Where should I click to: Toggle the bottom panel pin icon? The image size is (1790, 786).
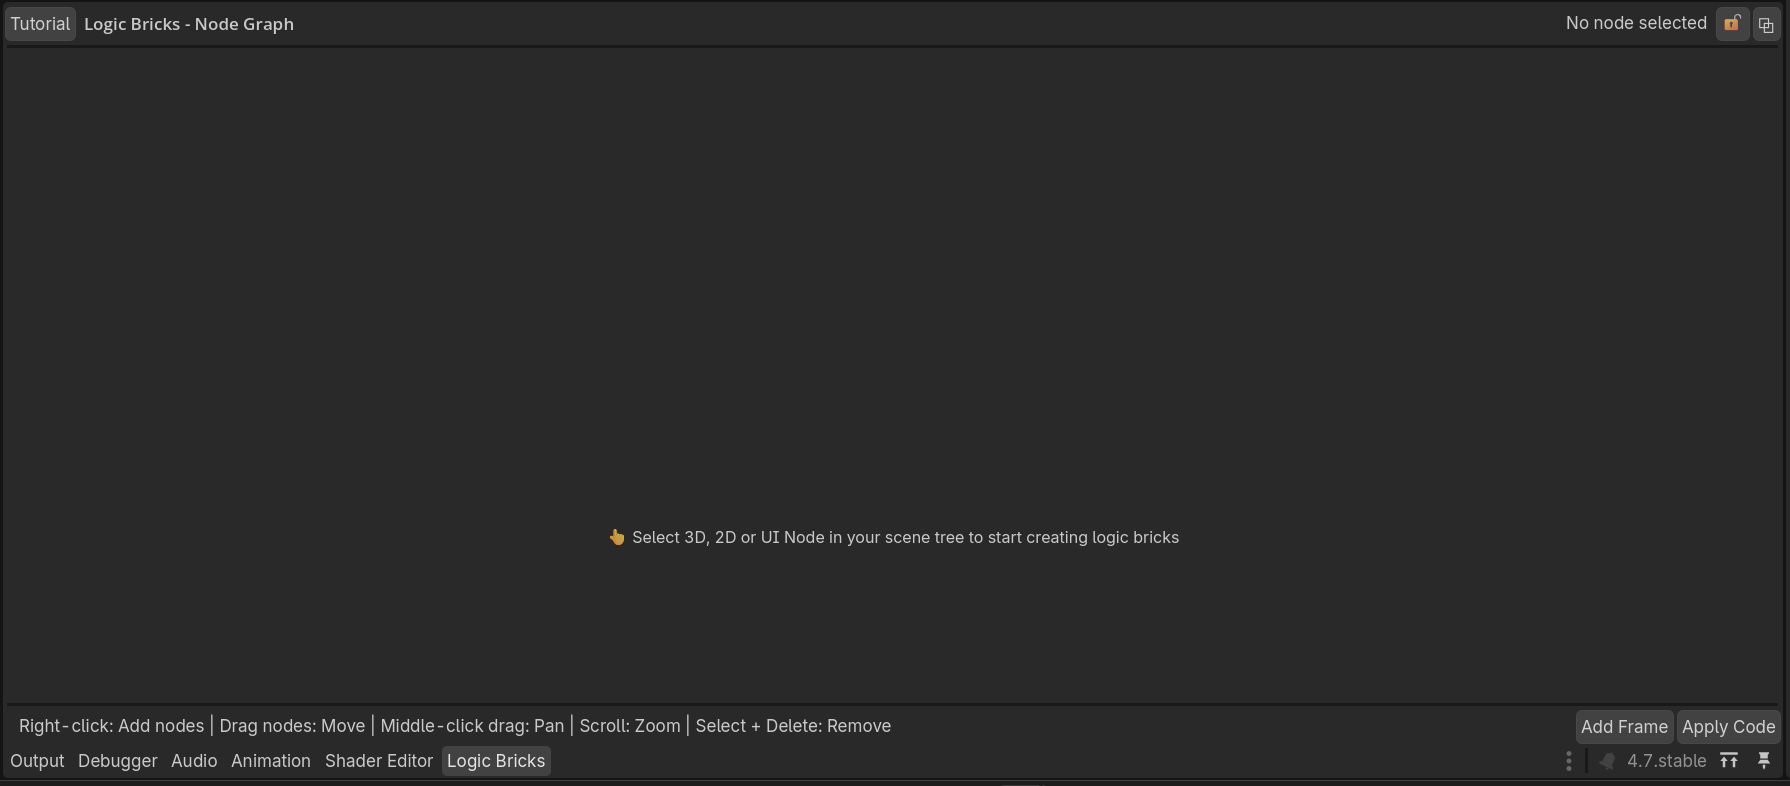(x=1764, y=761)
